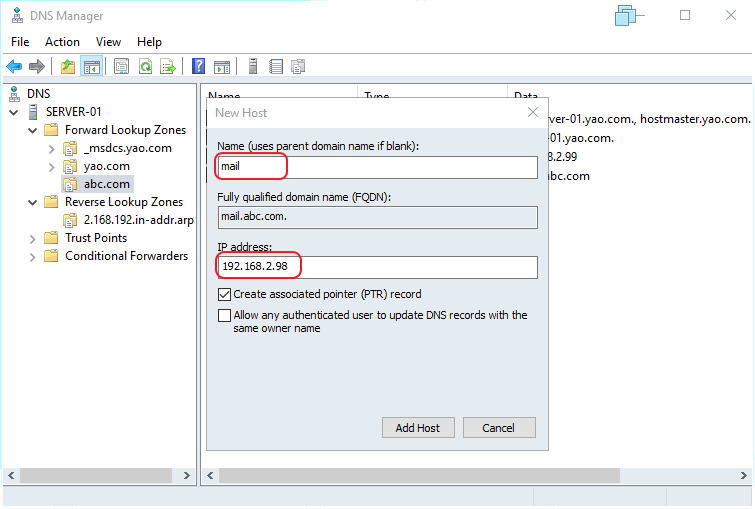Viewport: 755px width, 509px height.
Task: Expand the Trust Points node
Action: pyautogui.click(x=33, y=239)
